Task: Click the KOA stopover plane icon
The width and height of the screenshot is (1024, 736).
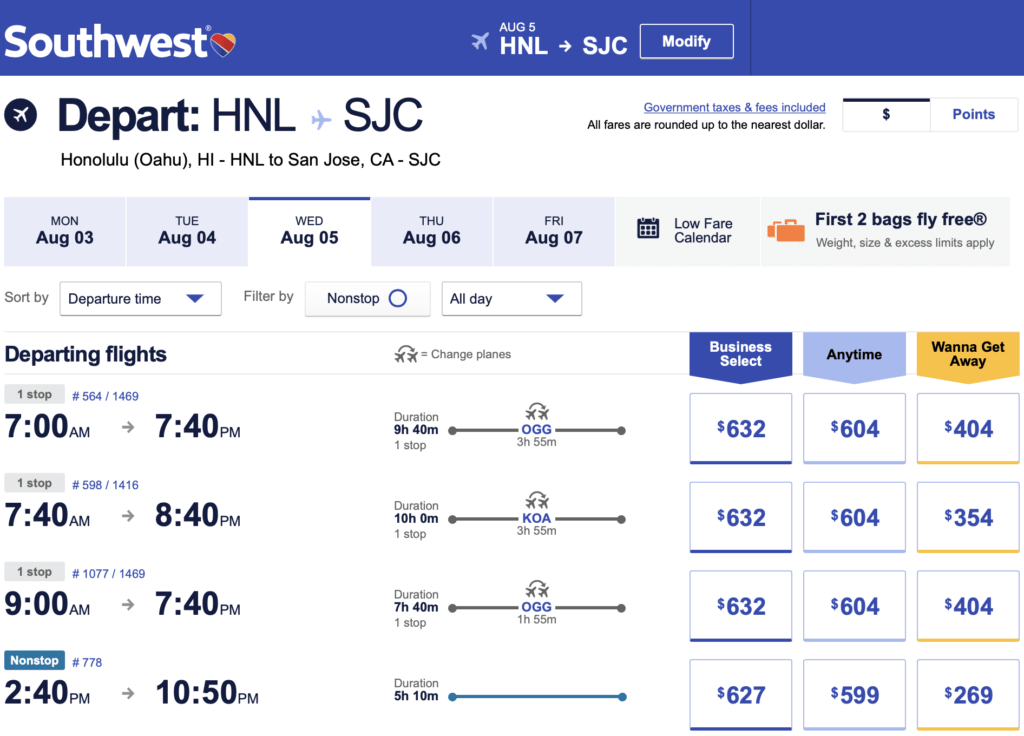Action: (x=537, y=501)
